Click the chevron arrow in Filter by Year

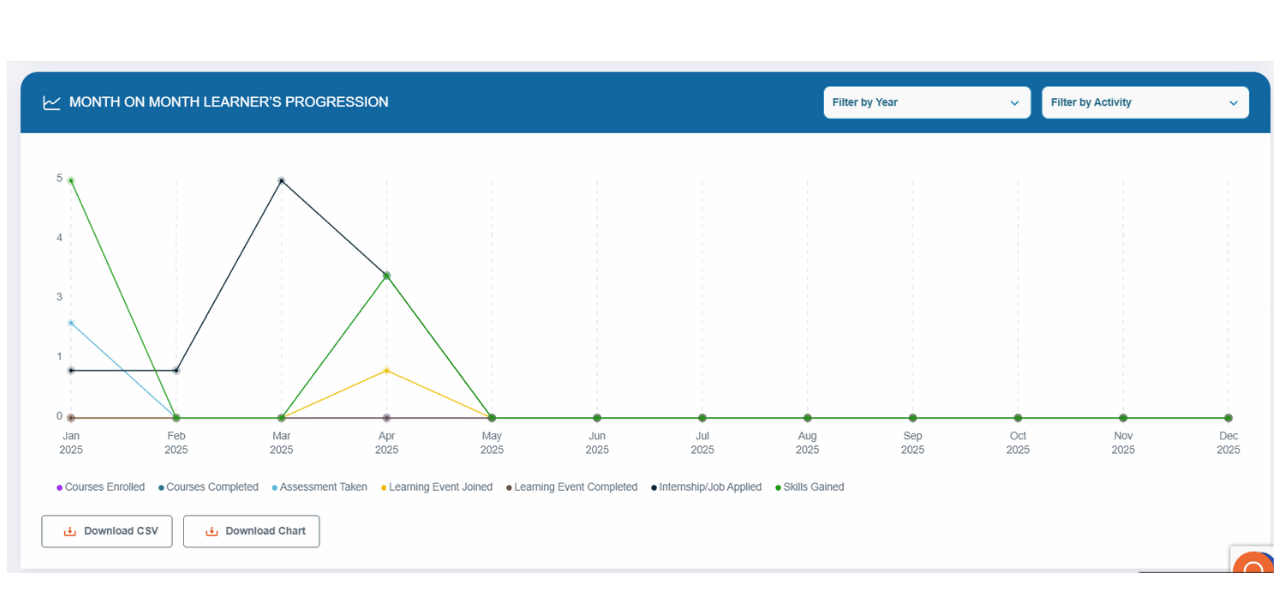1014,103
